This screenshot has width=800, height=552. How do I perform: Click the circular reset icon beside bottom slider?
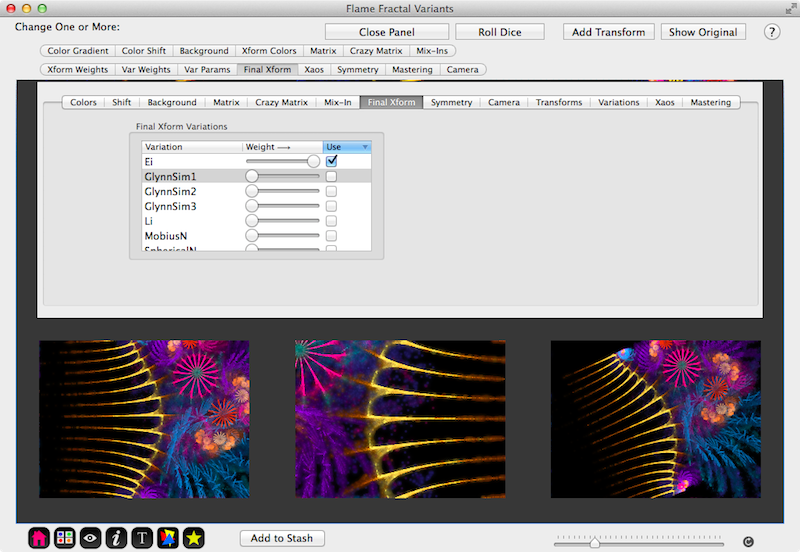click(748, 542)
